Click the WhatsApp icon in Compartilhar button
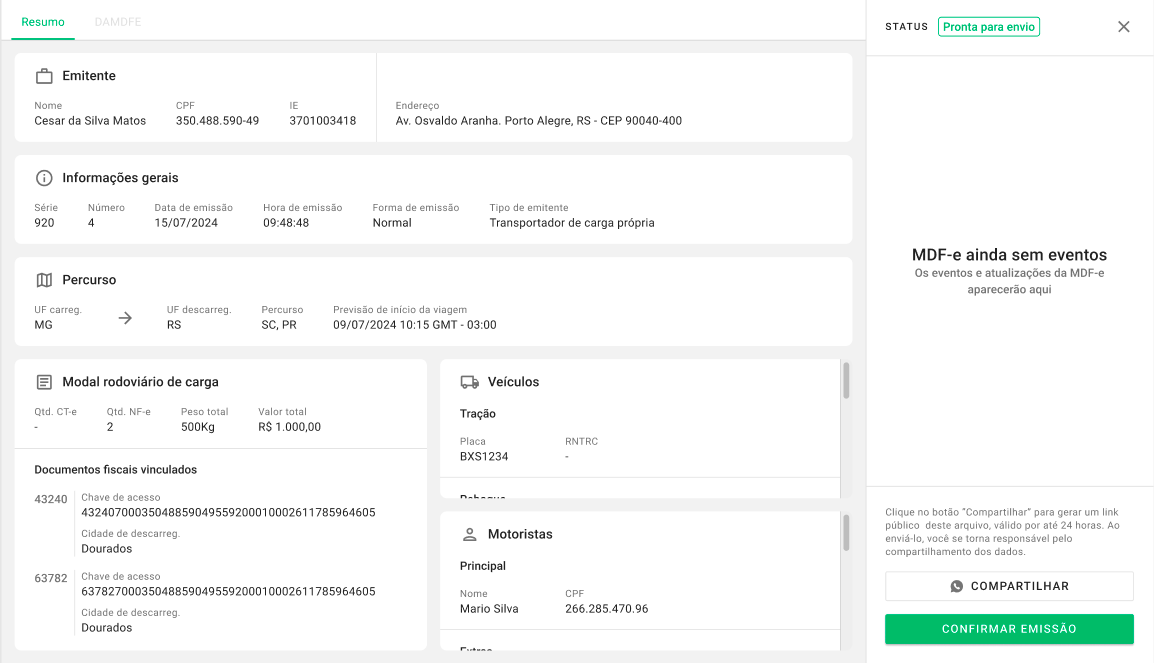The width and height of the screenshot is (1154, 663). [957, 586]
